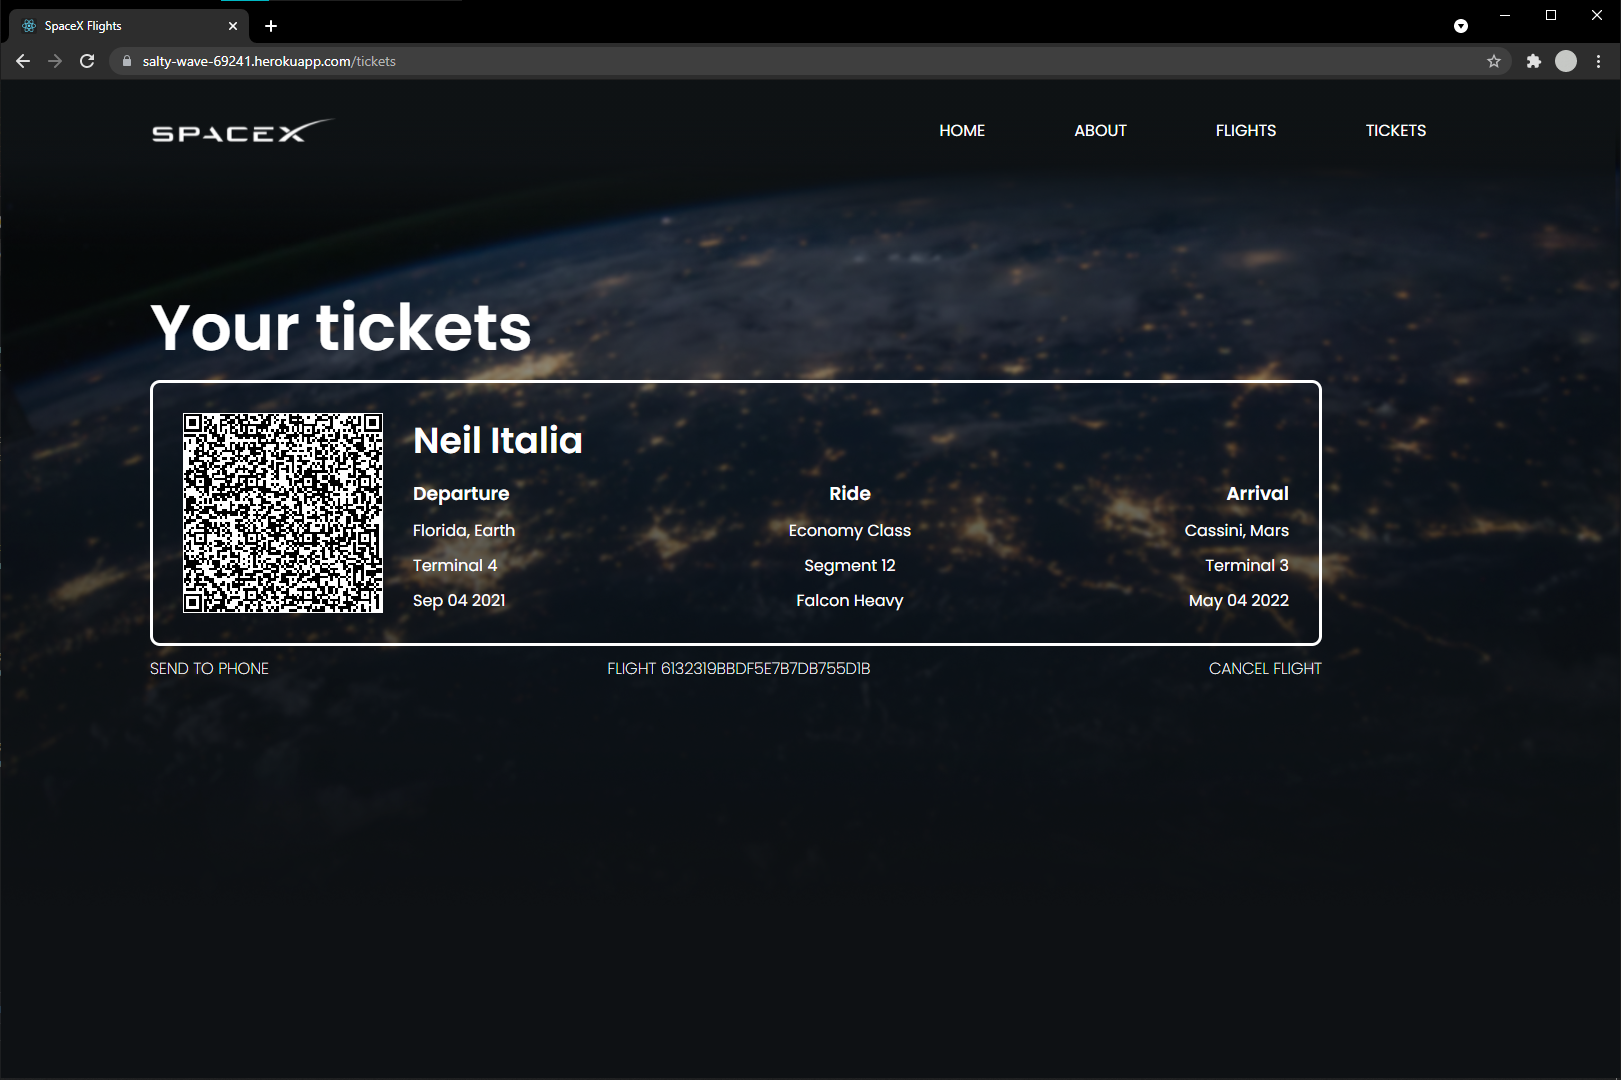This screenshot has height=1080, width=1621.
Task: View site lock information
Action: point(127,61)
